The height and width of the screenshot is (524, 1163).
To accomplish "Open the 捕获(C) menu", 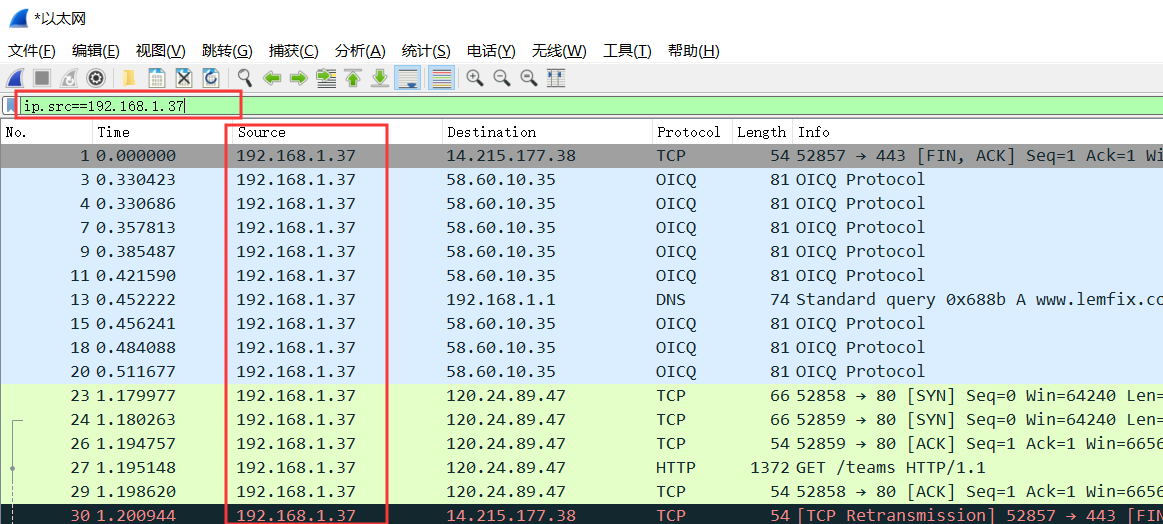I will click(294, 51).
